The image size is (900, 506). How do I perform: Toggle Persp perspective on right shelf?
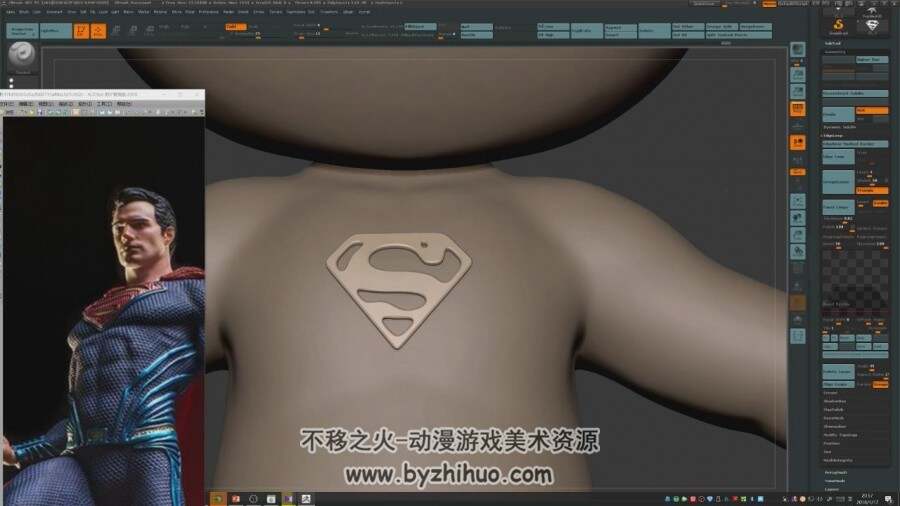pos(798,109)
